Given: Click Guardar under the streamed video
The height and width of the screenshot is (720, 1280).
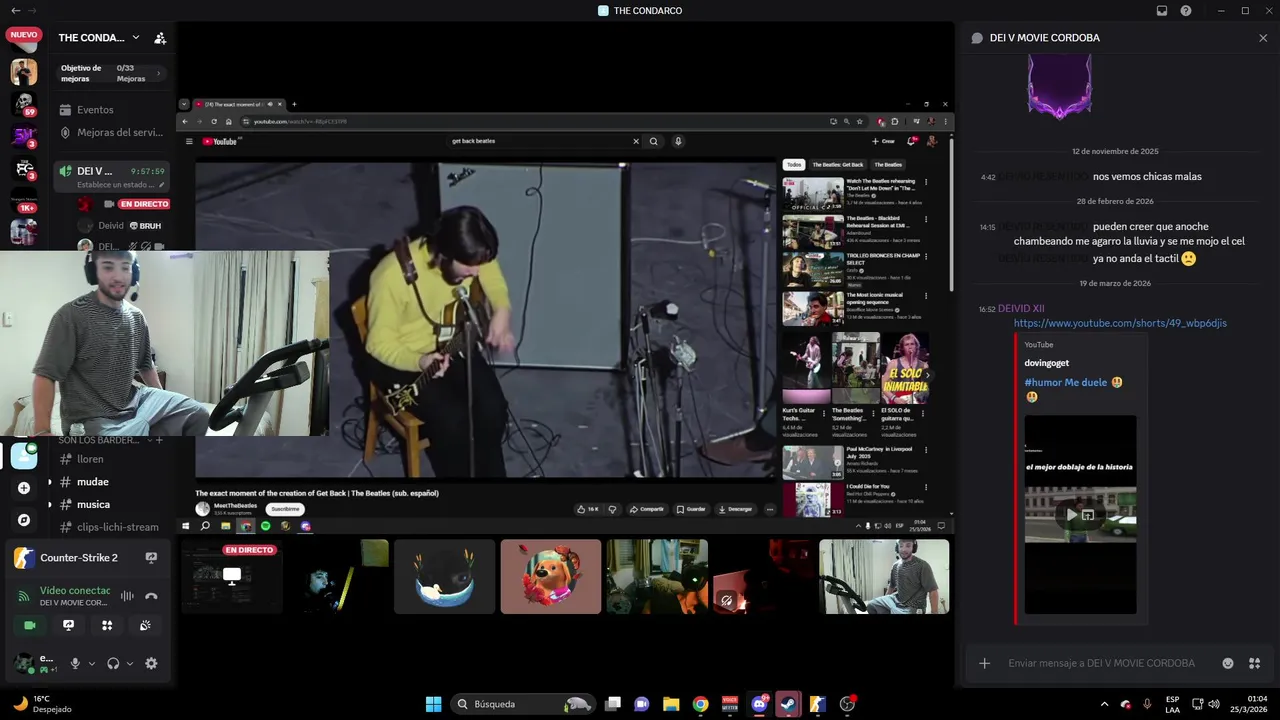Looking at the screenshot, I should pyautogui.click(x=690, y=509).
